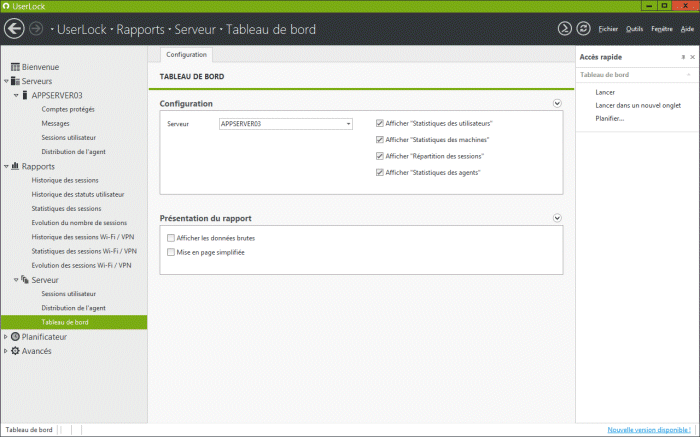
Task: Open the Serveur combo box APPSERVER03
Action: pos(286,124)
